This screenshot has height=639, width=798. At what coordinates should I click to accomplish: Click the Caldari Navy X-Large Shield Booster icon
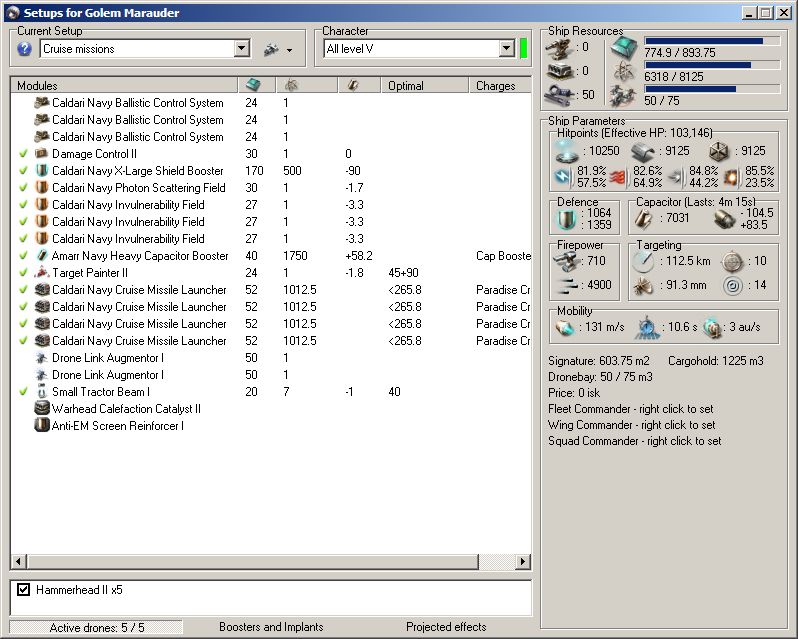[42, 171]
